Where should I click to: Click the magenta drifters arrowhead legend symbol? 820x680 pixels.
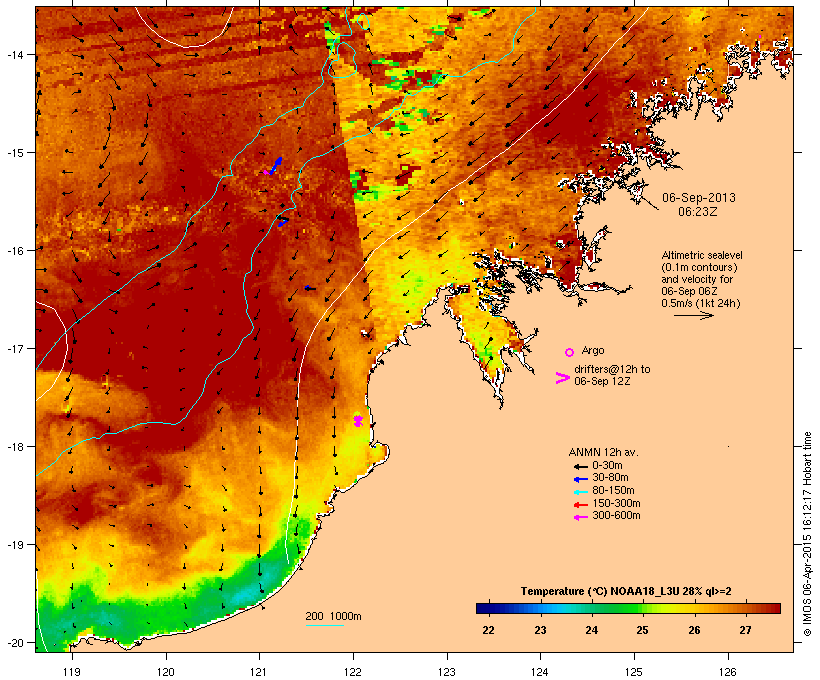562,378
